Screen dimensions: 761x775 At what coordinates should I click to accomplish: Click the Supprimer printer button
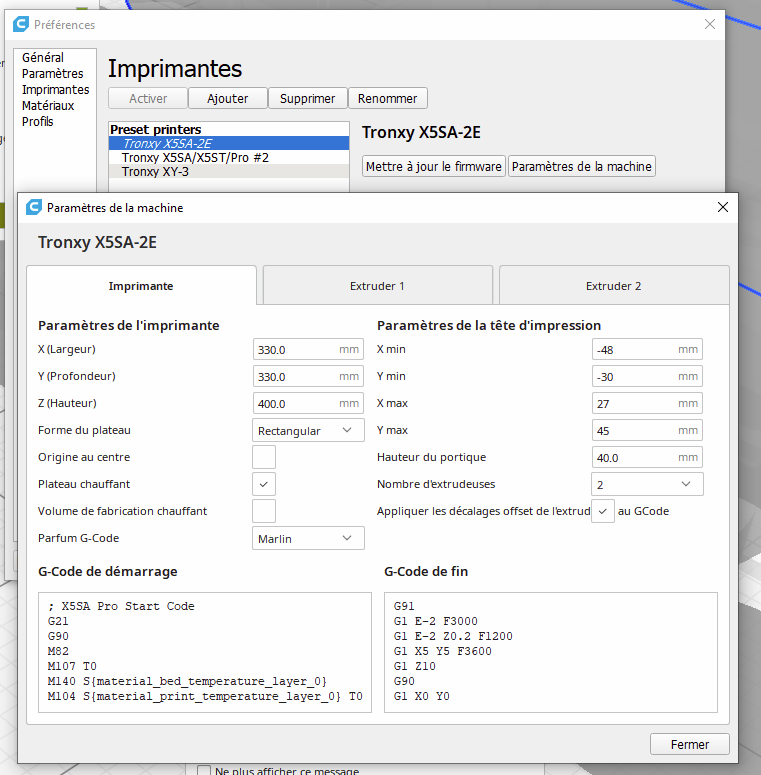point(307,98)
